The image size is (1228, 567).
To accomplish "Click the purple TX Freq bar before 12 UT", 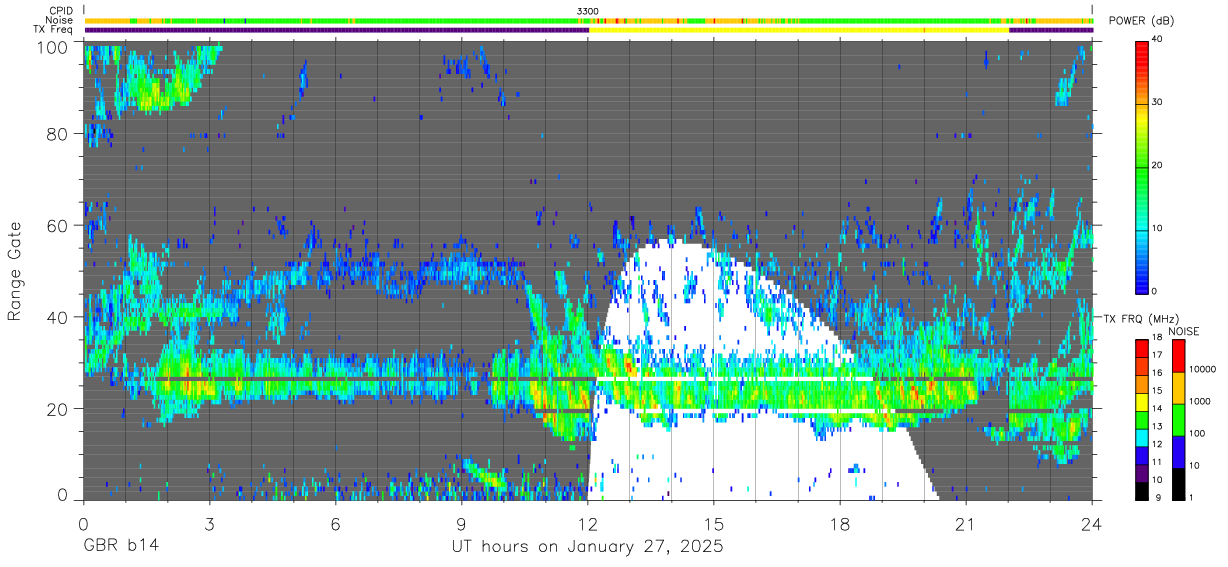I will pyautogui.click(x=336, y=30).
